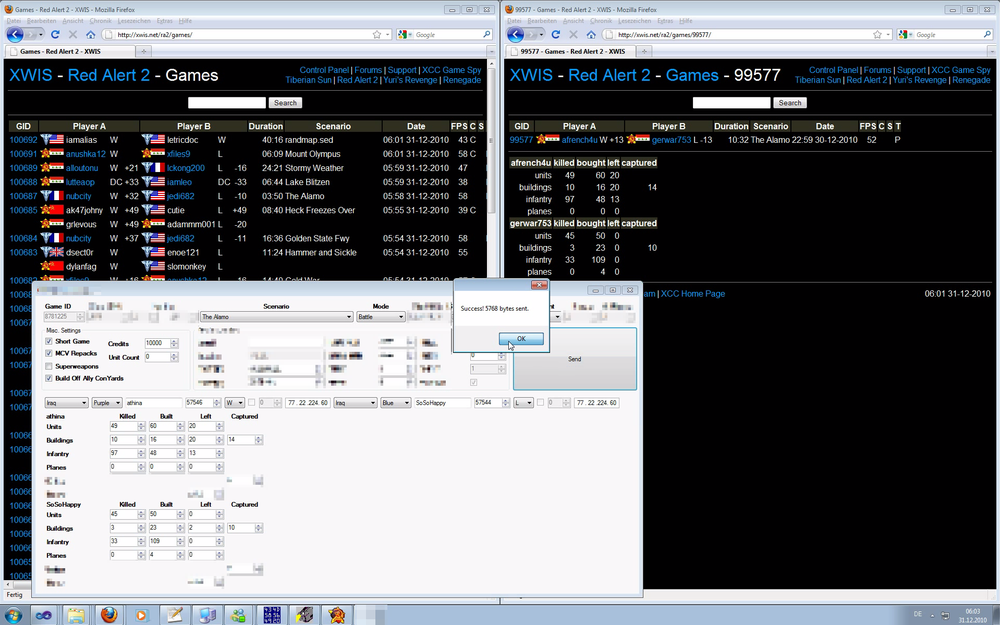Confirm the Success message with OK
The height and width of the screenshot is (625, 1000).
pyautogui.click(x=521, y=339)
